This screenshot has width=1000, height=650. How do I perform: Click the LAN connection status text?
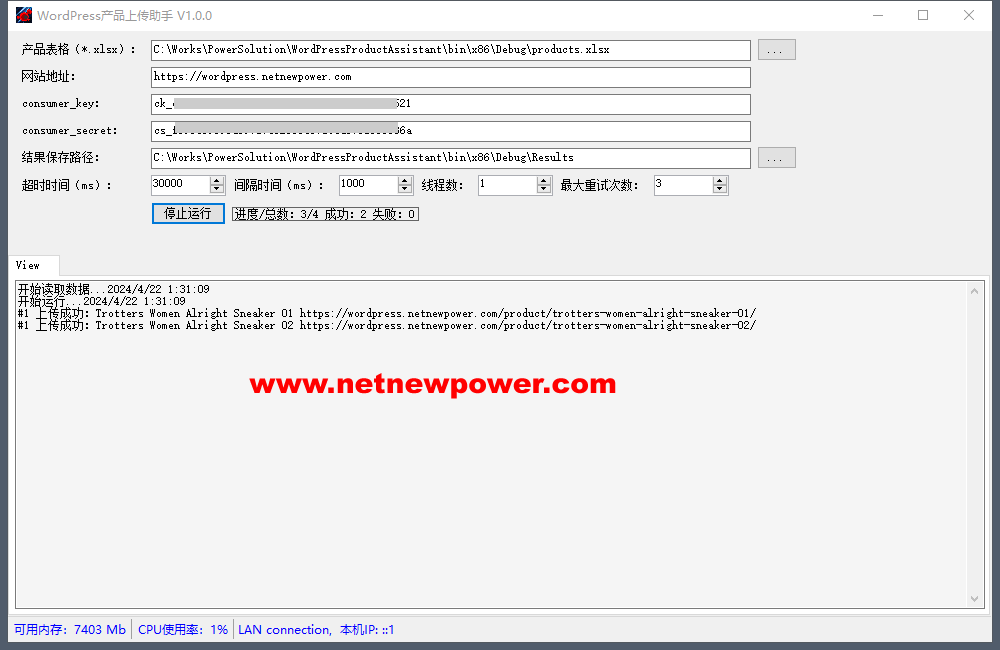(284, 630)
